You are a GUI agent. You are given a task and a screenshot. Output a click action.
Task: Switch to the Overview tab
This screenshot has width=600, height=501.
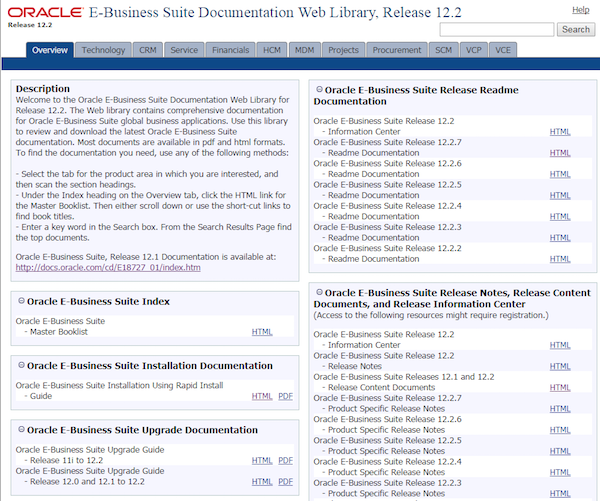pyautogui.click(x=50, y=50)
